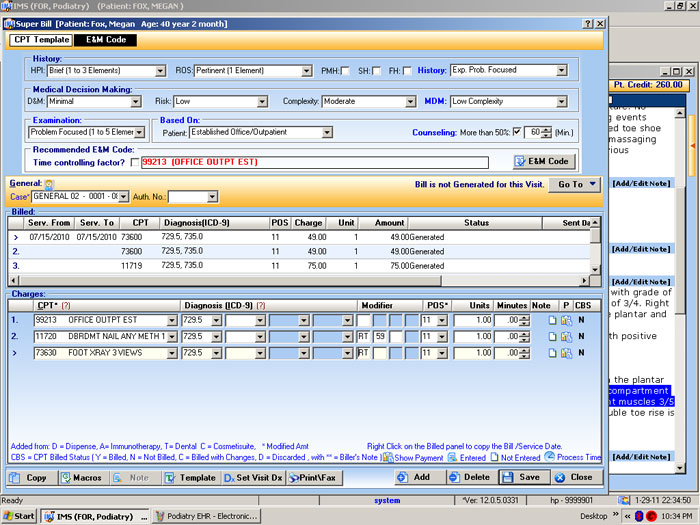Open note icon for 73630 charge row

552,353
